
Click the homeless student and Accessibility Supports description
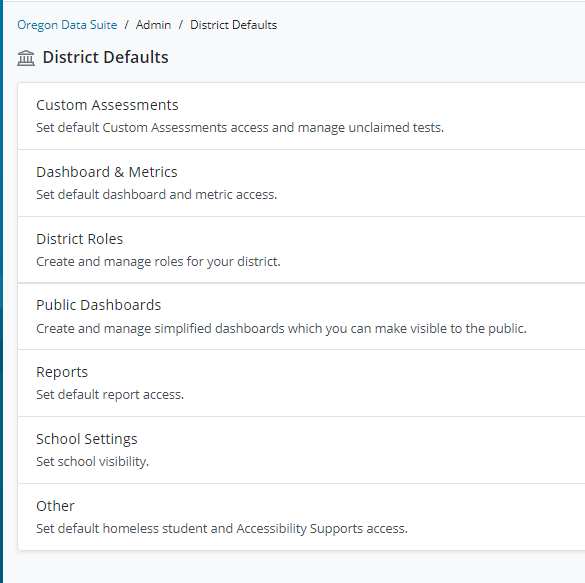pyautogui.click(x=222, y=529)
